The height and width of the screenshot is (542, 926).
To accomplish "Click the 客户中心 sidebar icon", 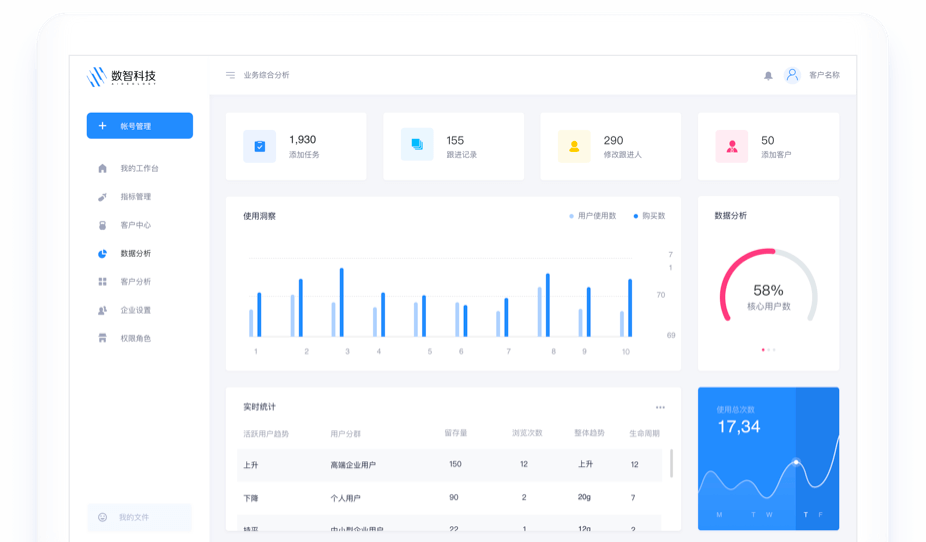I will click(102, 225).
